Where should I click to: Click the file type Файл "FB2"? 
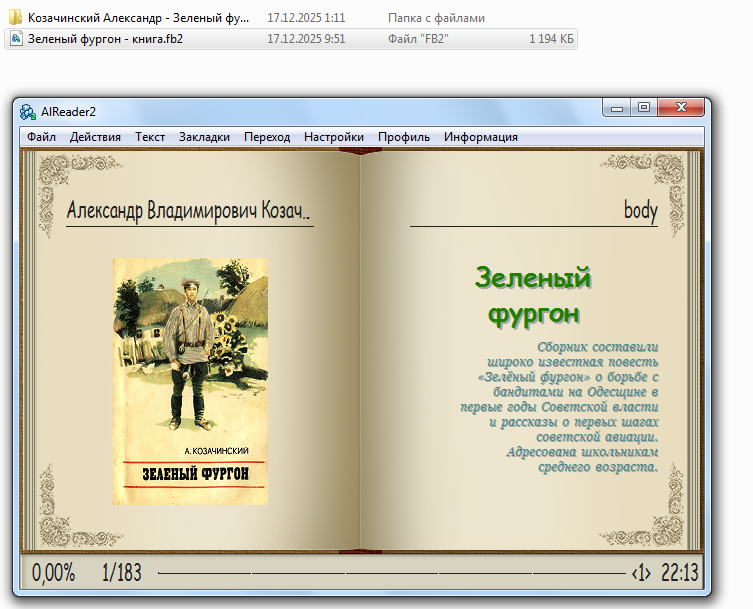click(x=418, y=39)
